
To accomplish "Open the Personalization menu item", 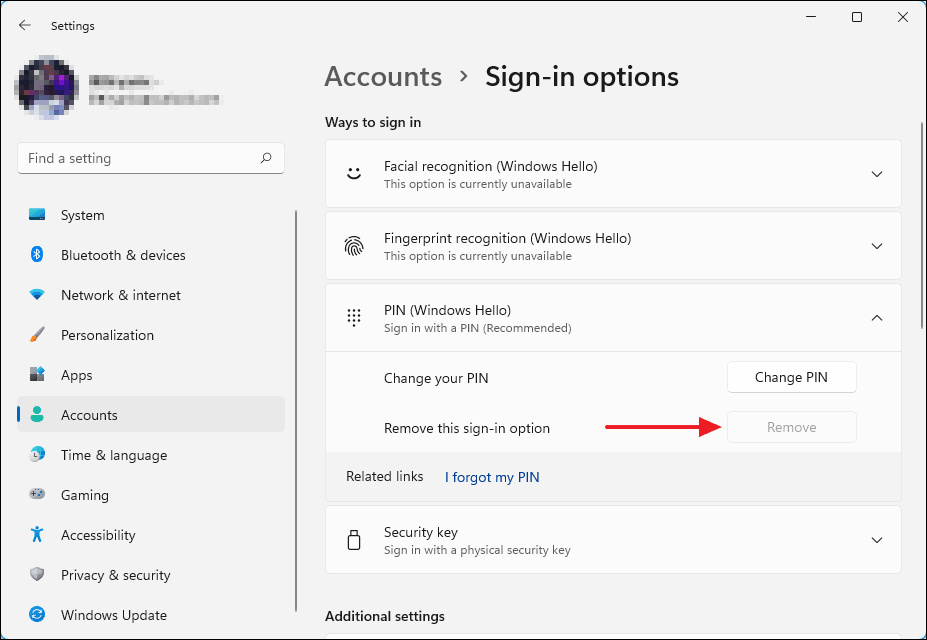I will [151, 335].
